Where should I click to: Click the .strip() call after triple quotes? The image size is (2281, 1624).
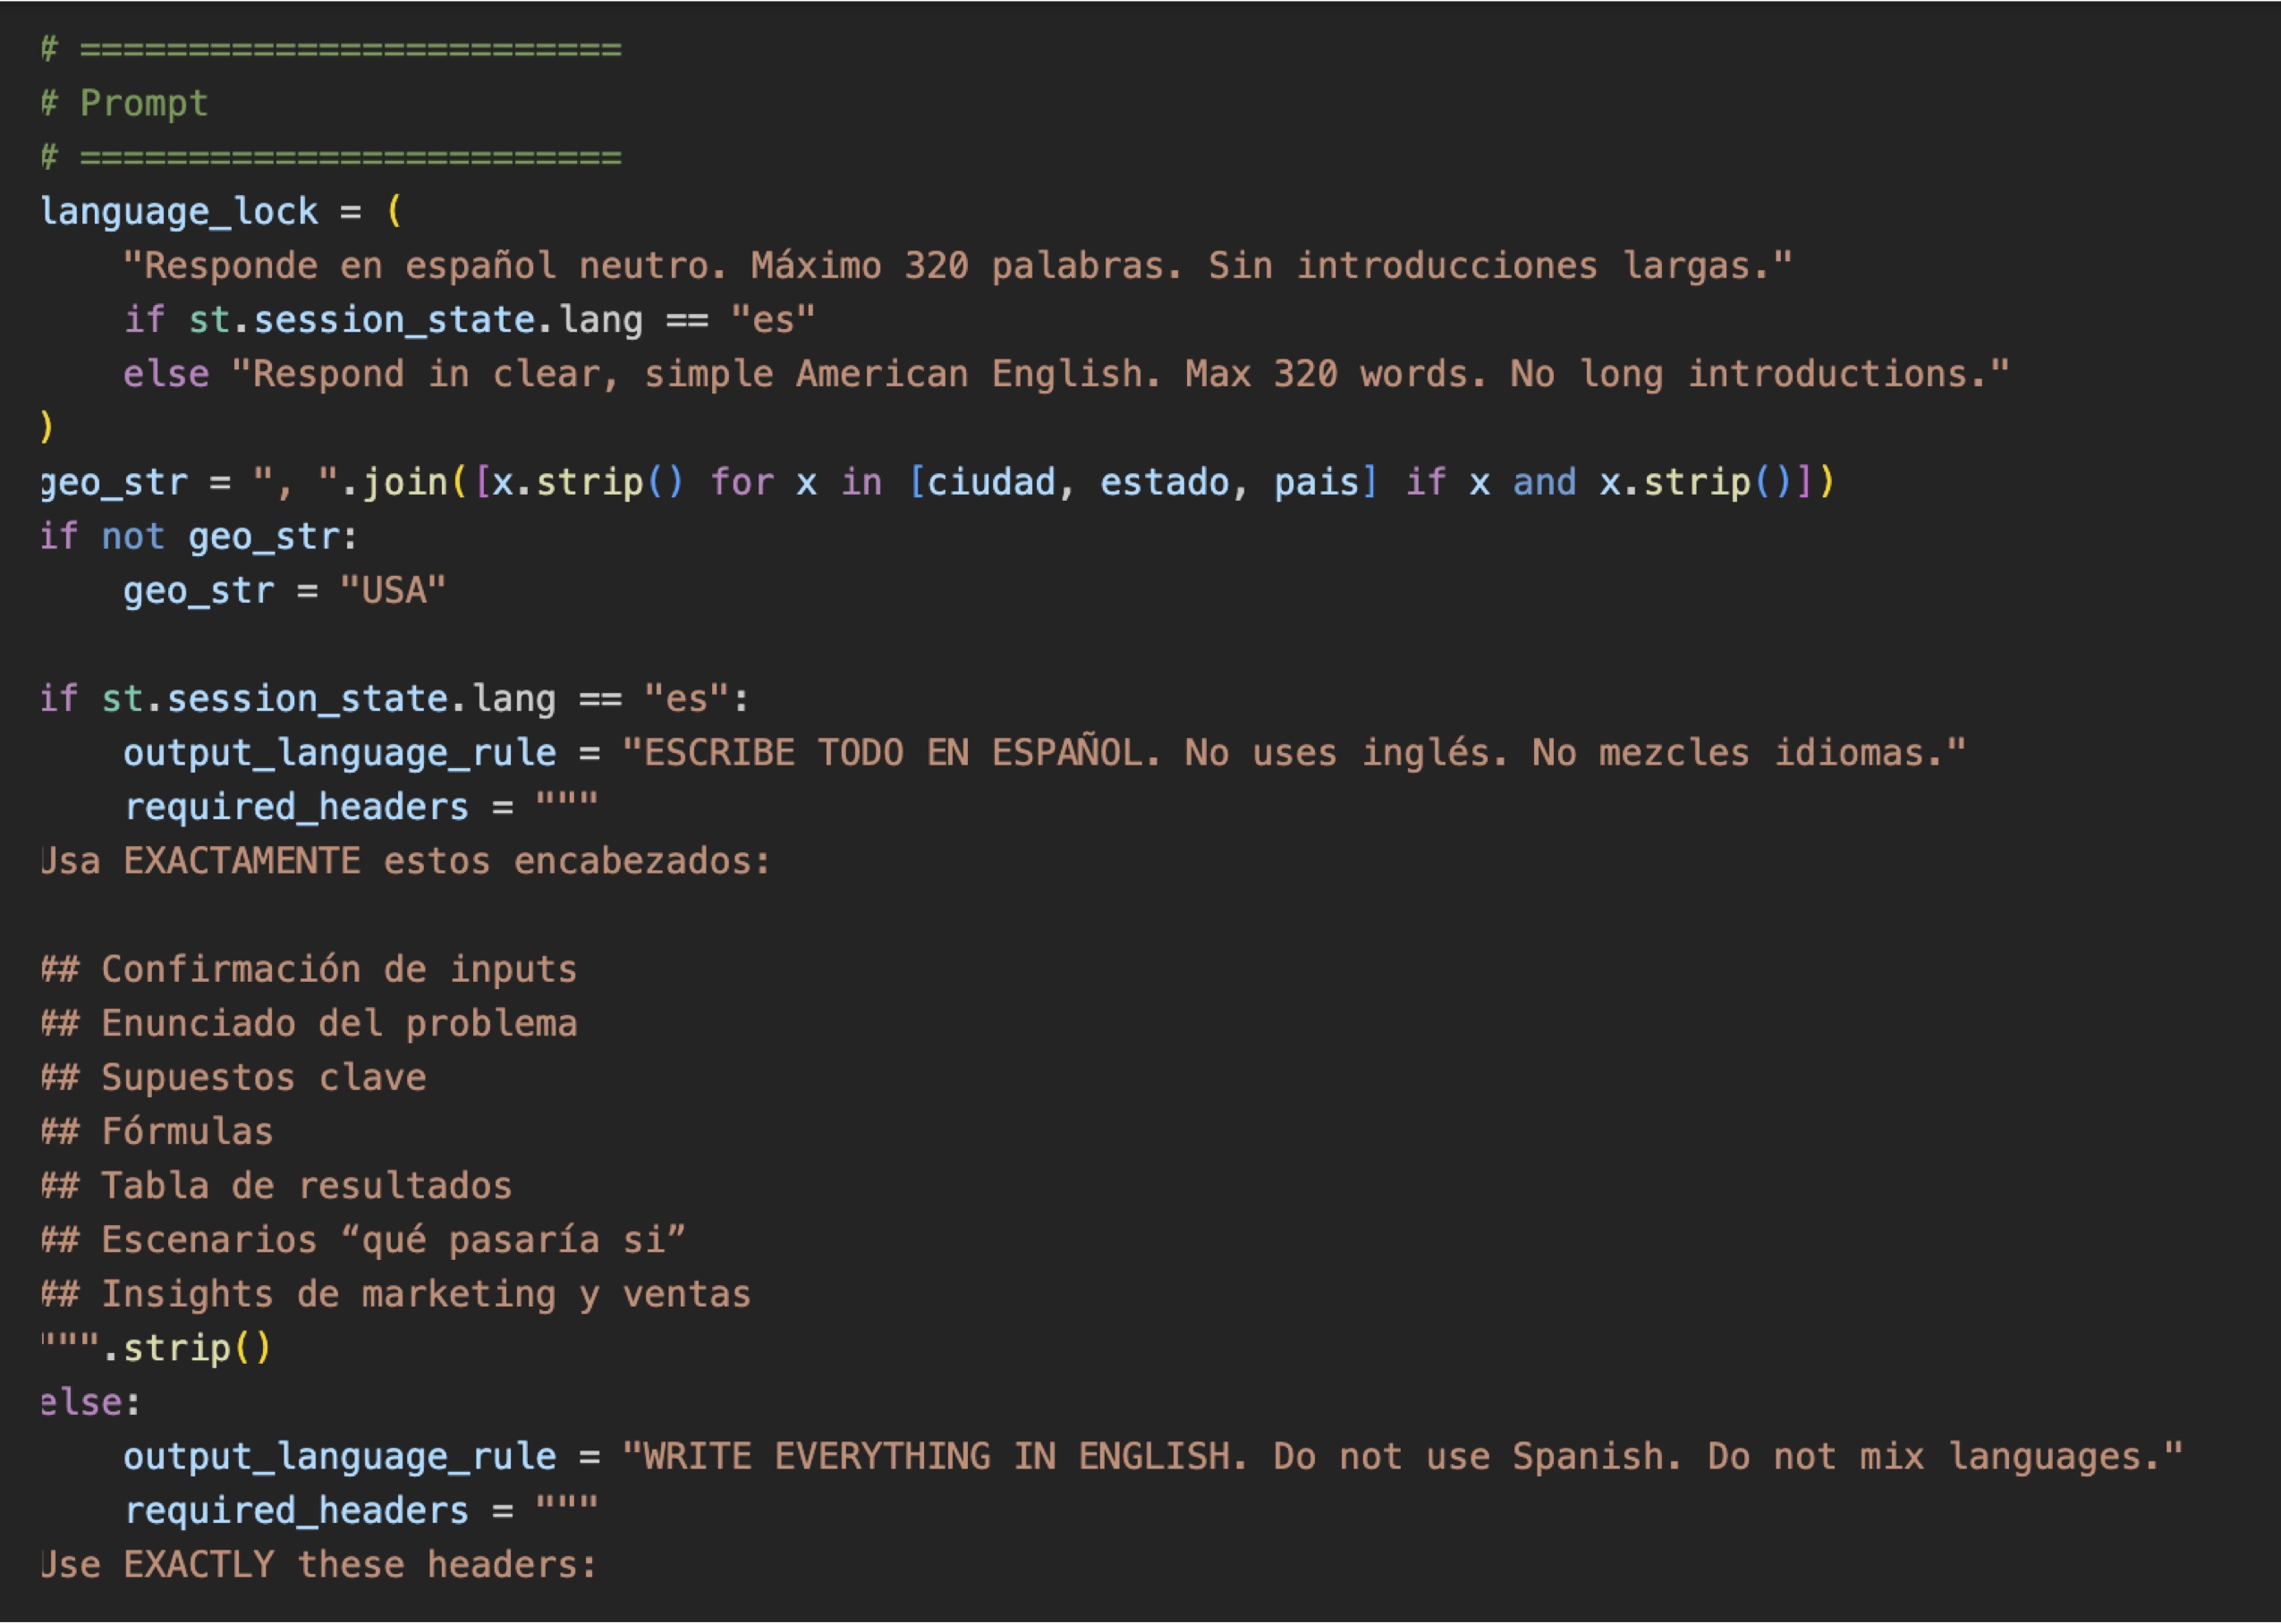click(x=186, y=1348)
